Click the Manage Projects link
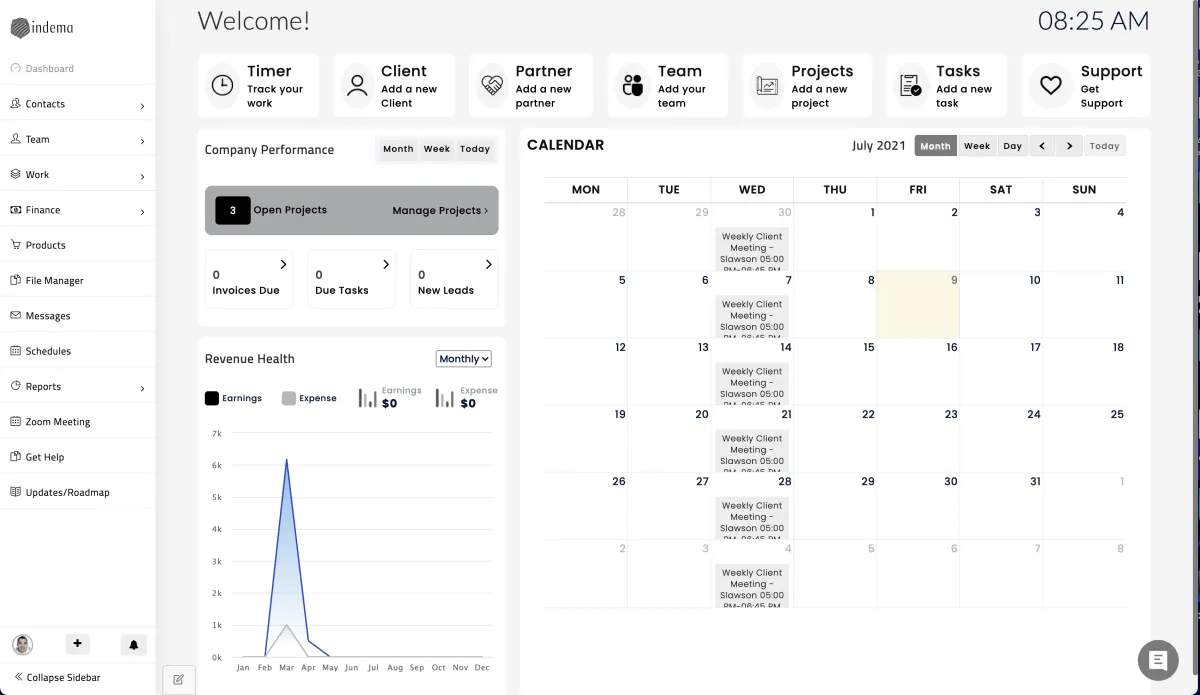The width and height of the screenshot is (1200, 695). pyautogui.click(x=440, y=211)
